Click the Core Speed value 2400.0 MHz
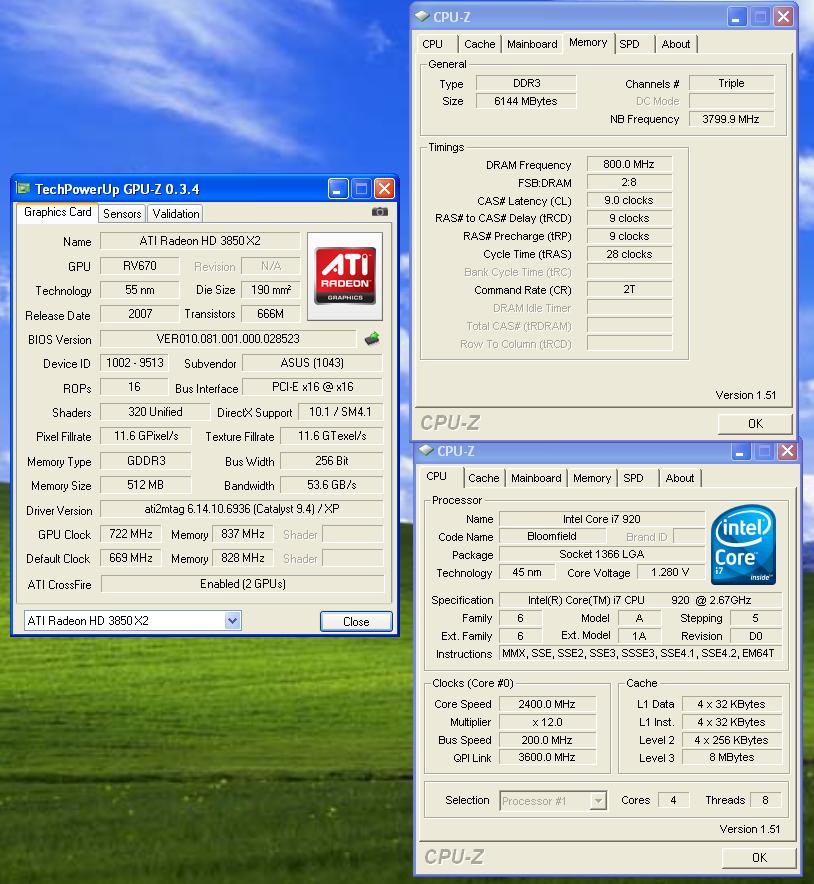Screen dimensions: 814x884 pos(547,704)
